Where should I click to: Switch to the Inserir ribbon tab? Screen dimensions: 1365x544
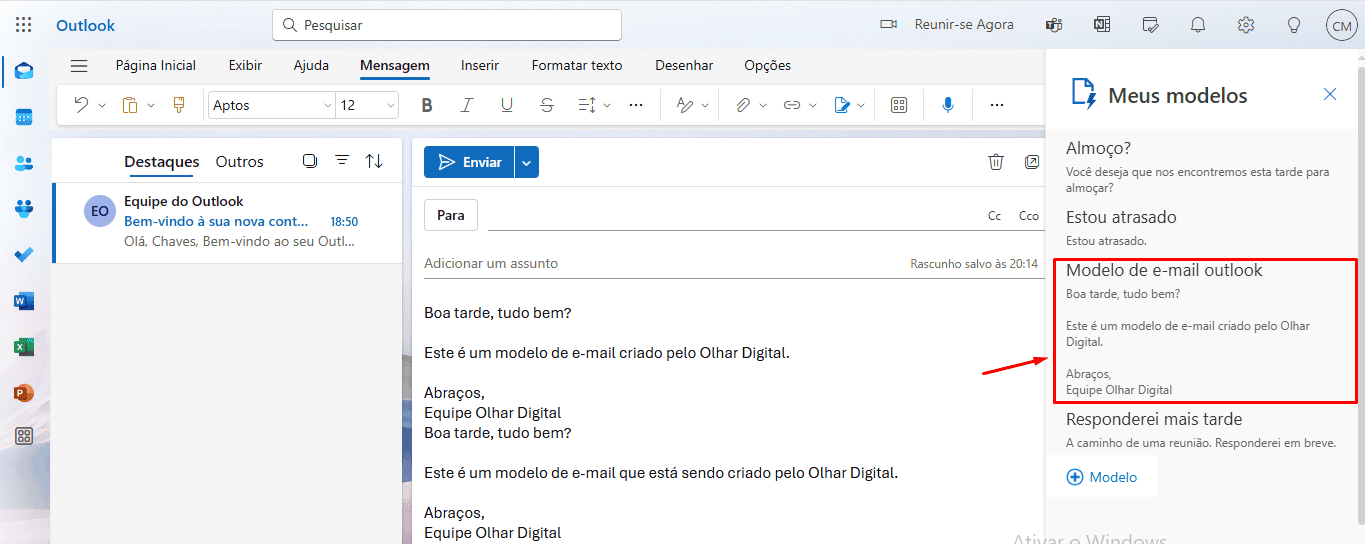pos(480,66)
